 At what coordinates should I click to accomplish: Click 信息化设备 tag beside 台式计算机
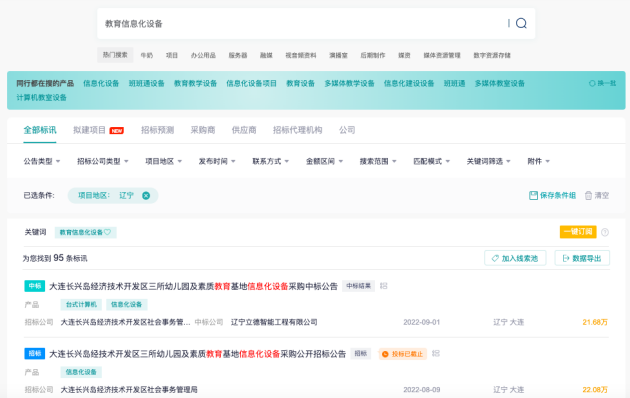tap(127, 304)
